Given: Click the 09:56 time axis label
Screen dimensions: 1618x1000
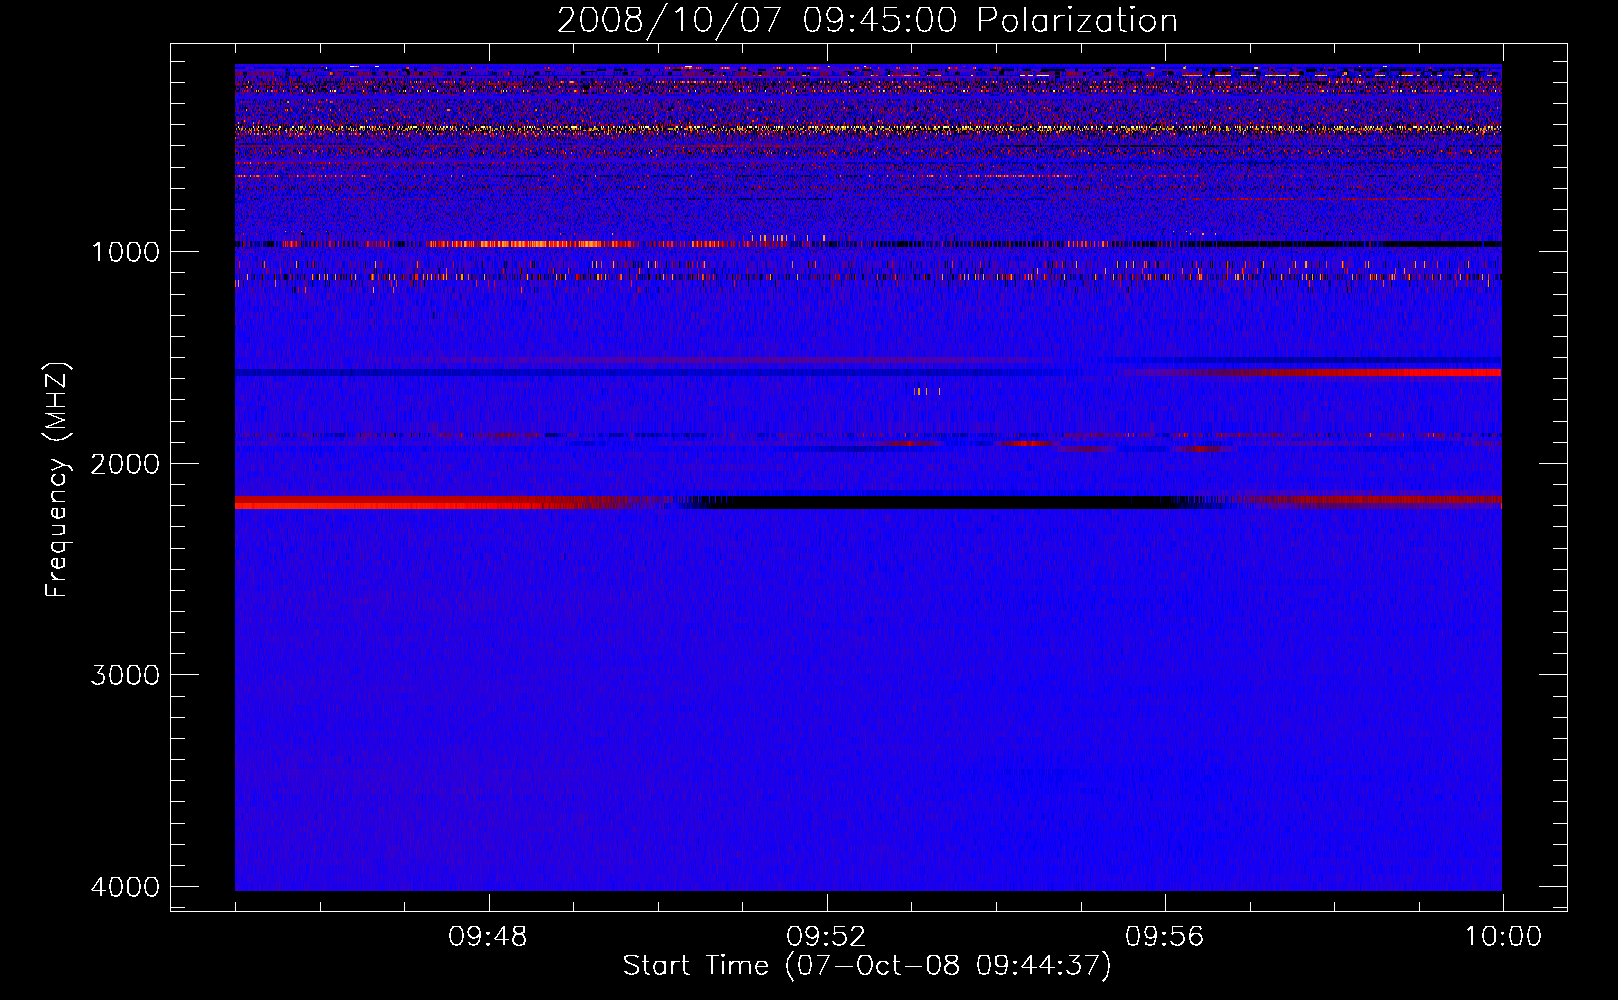Looking at the screenshot, I should tap(1165, 937).
